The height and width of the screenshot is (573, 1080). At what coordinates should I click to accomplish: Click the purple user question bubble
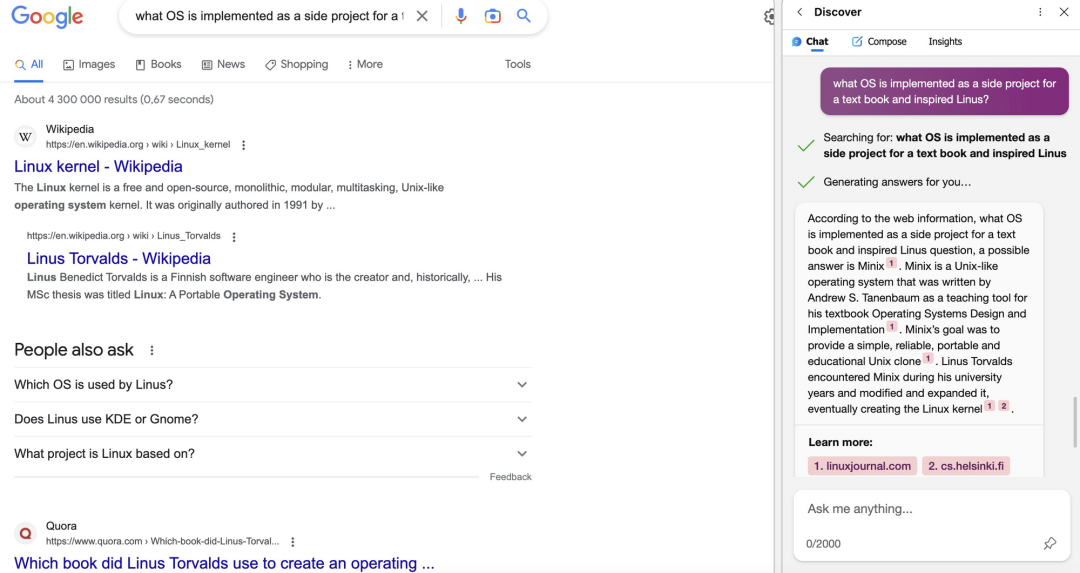click(x=944, y=92)
